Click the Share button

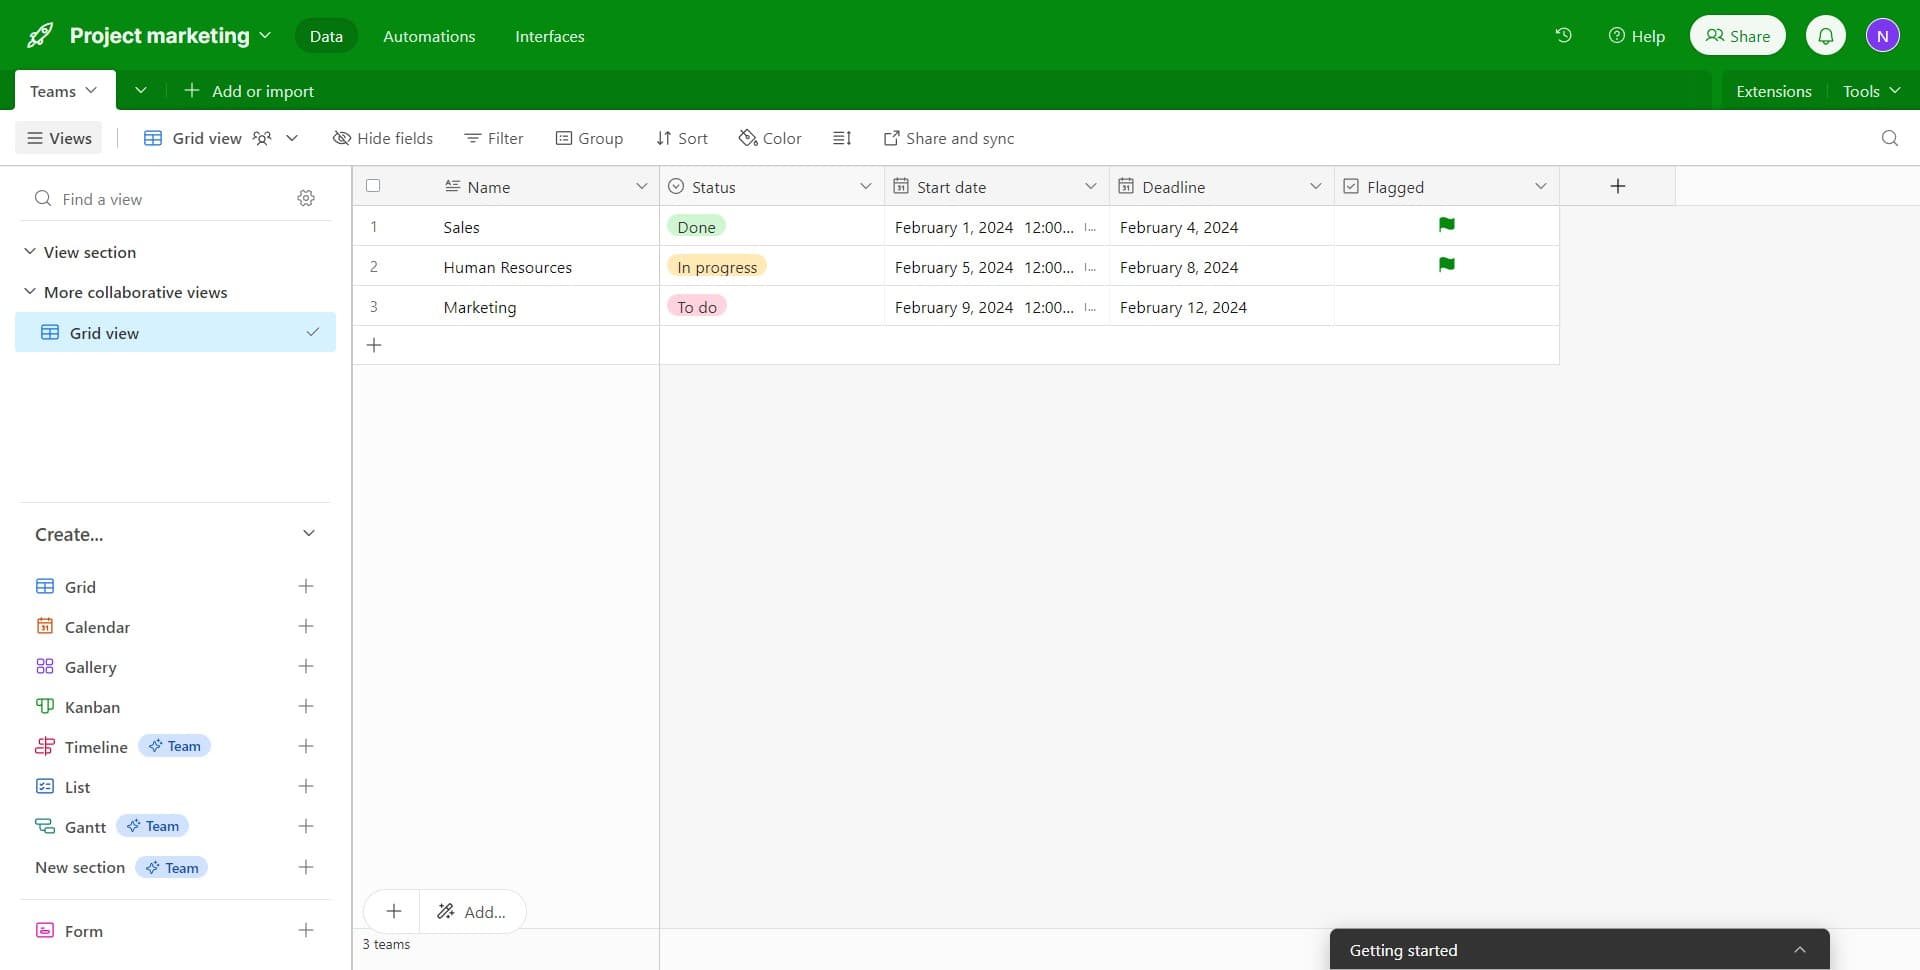(1737, 35)
